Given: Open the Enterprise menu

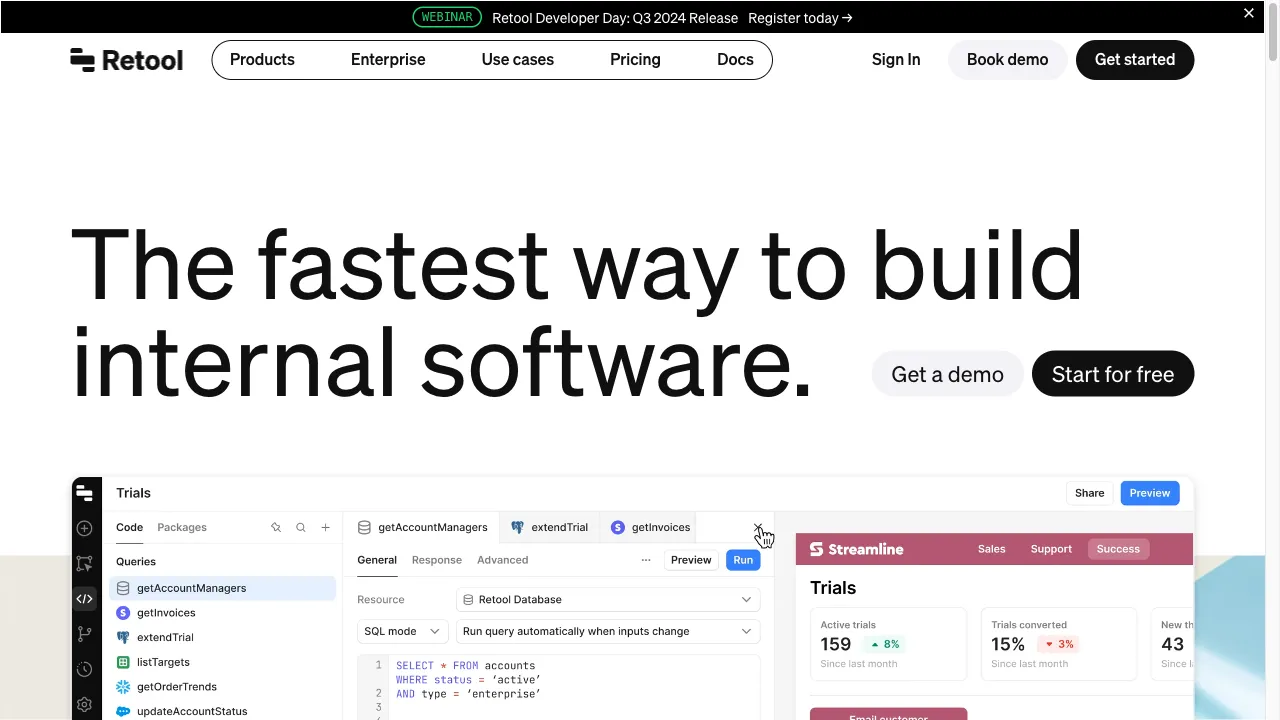Looking at the screenshot, I should click(388, 60).
